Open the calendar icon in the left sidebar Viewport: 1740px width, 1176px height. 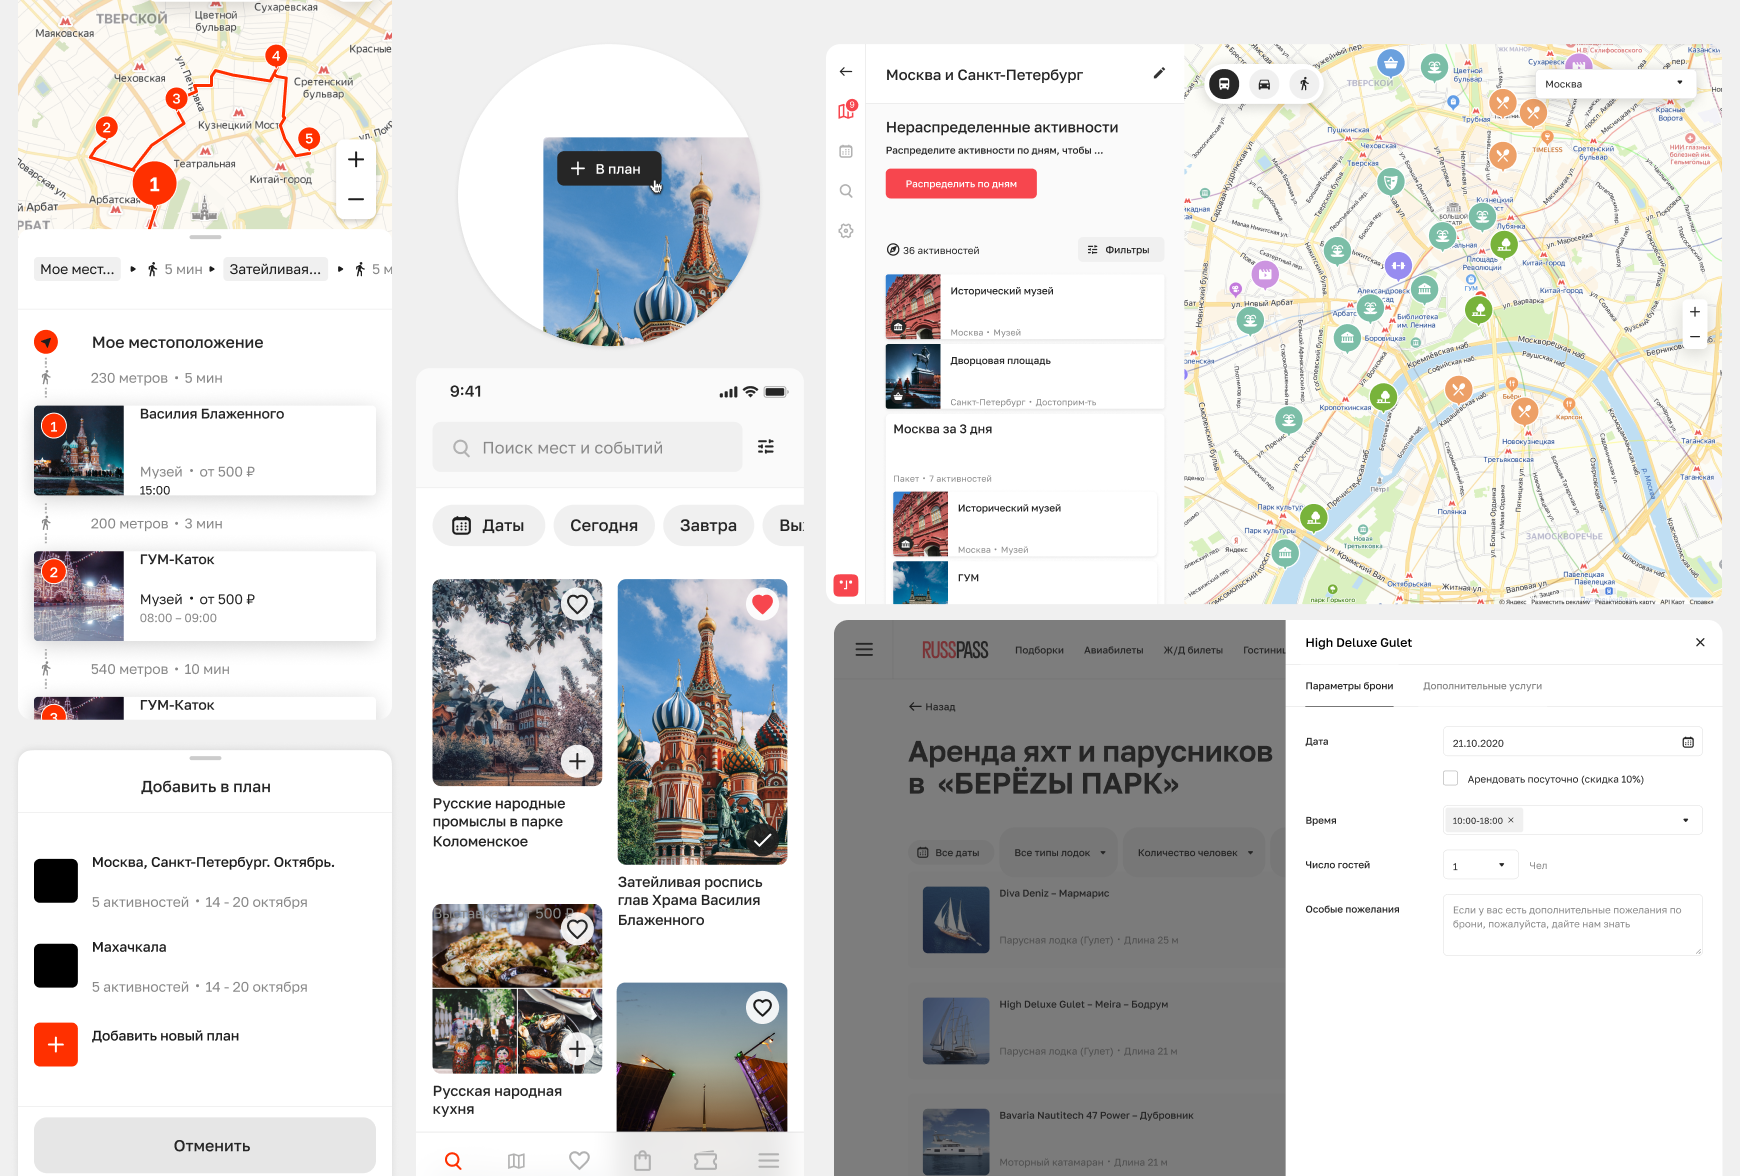tap(846, 151)
